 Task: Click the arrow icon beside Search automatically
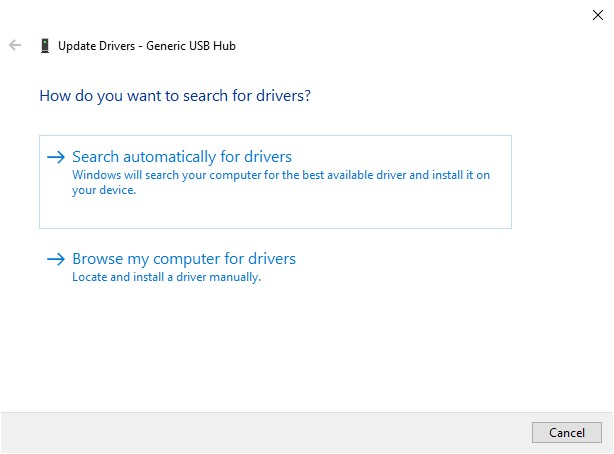coord(56,157)
